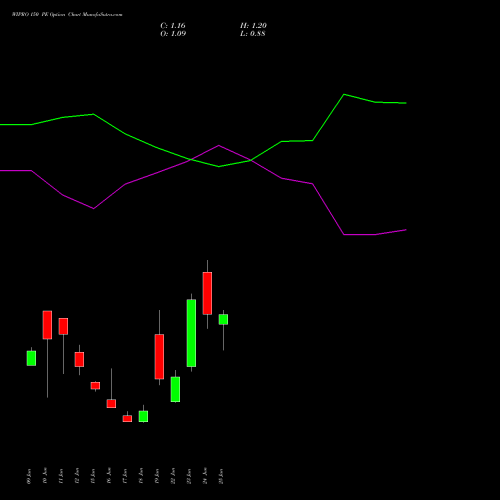Click the open value 'O: 1.09'
The width and height of the screenshot is (500, 500).
[x=173, y=34]
